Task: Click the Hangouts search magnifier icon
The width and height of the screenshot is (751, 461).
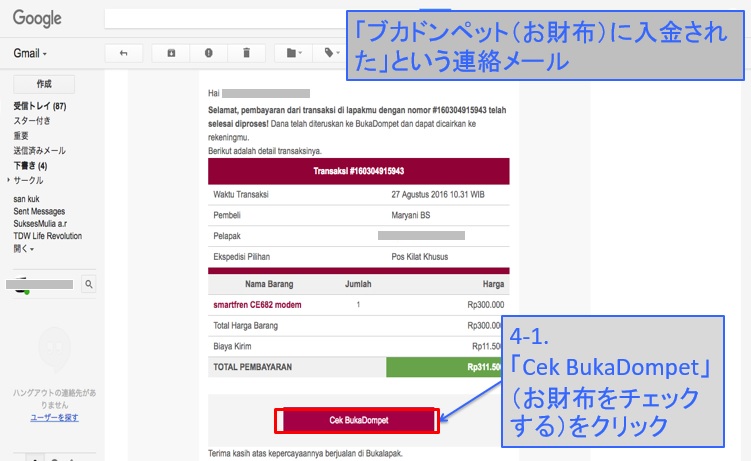Action: point(89,284)
